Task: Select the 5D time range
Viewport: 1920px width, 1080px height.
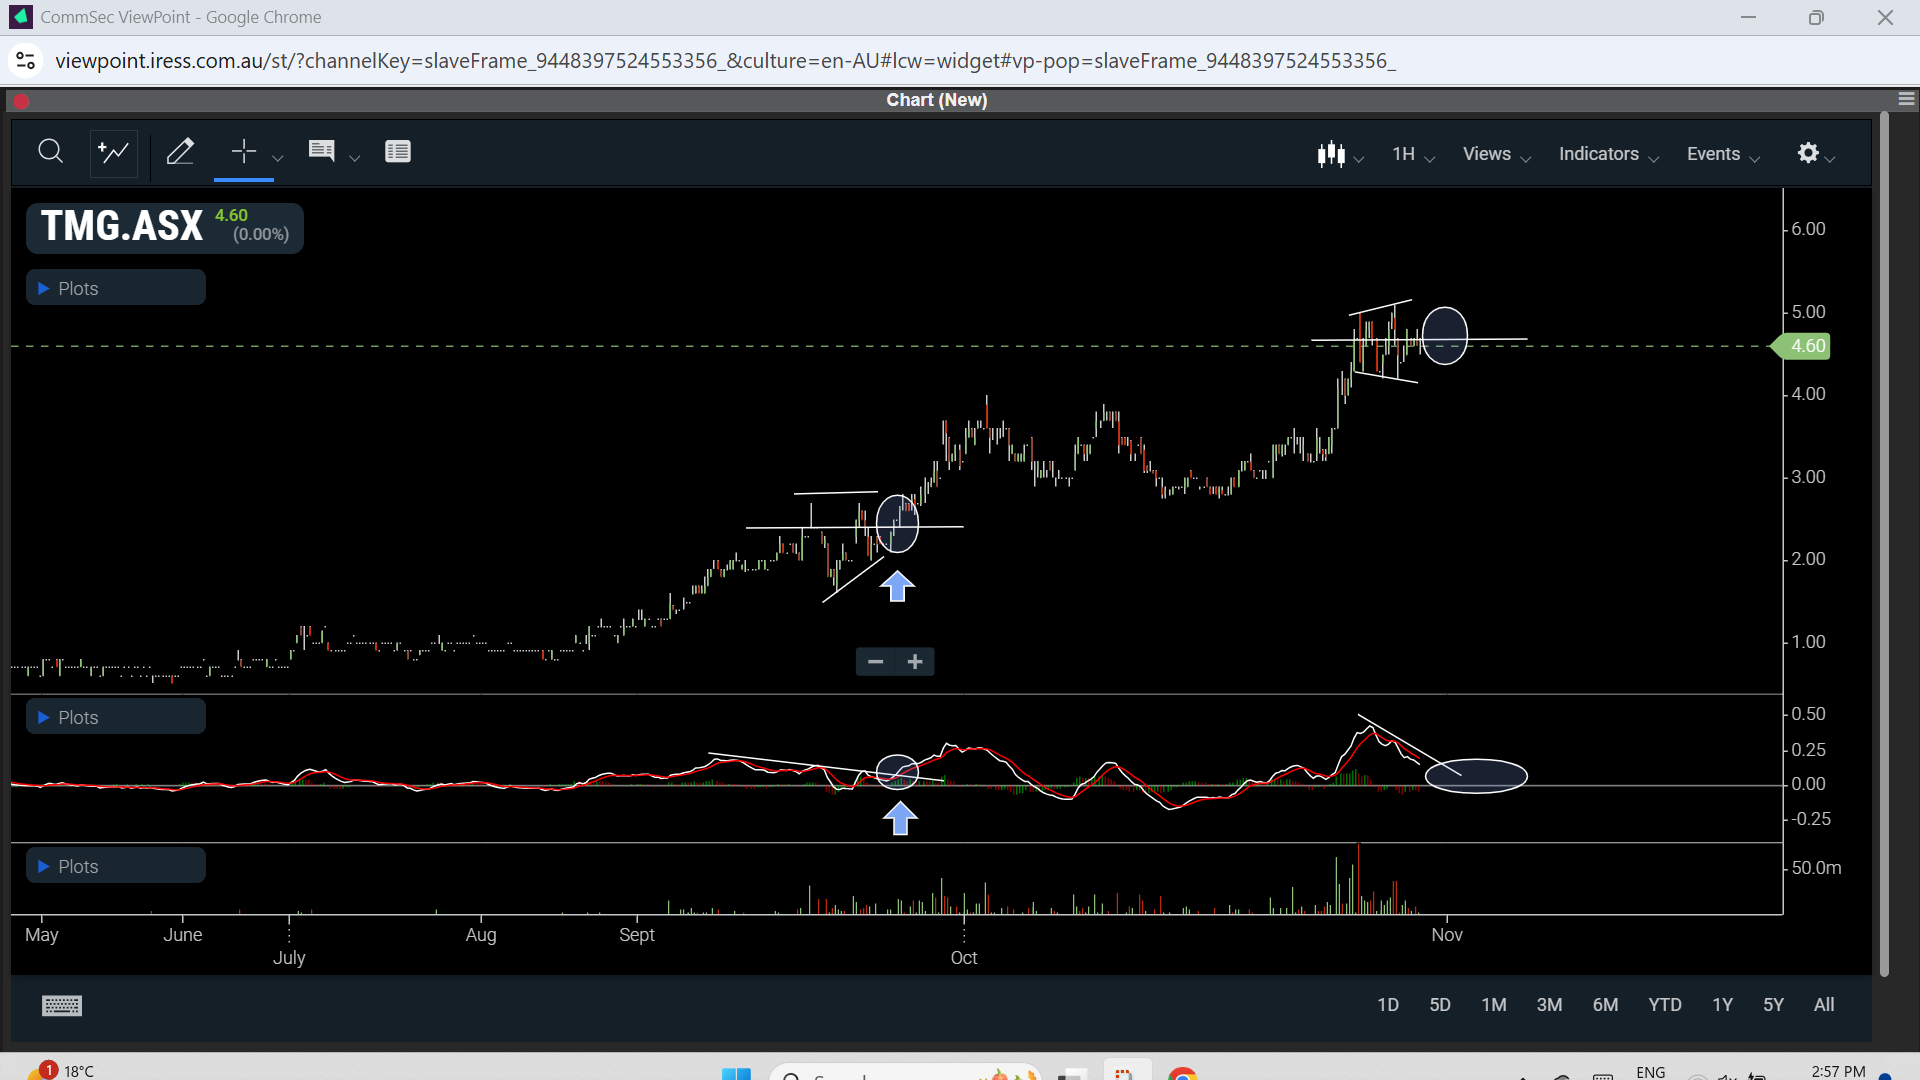Action: coord(1440,1005)
